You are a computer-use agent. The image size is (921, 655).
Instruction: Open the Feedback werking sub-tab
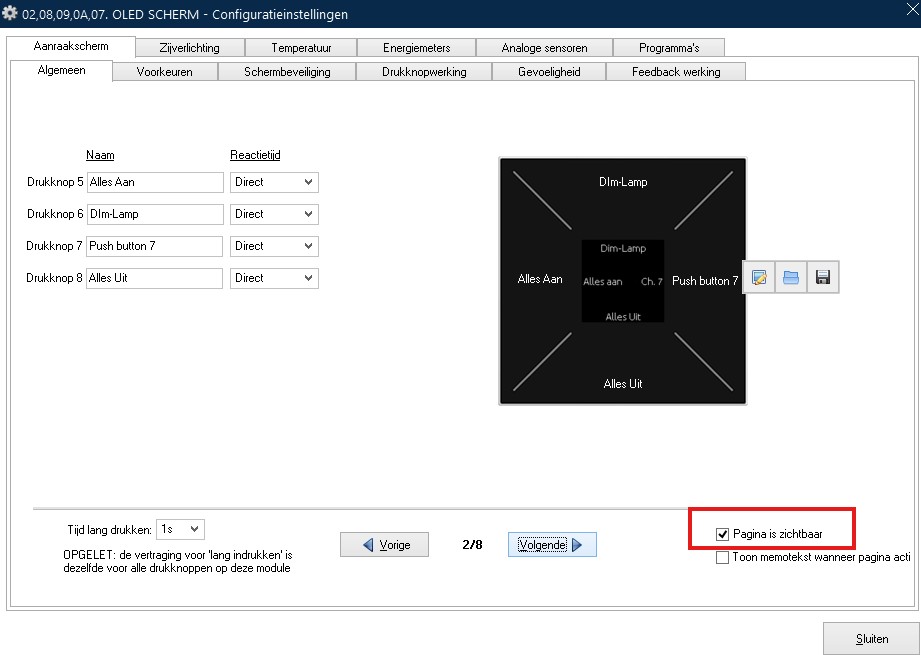click(x=676, y=72)
